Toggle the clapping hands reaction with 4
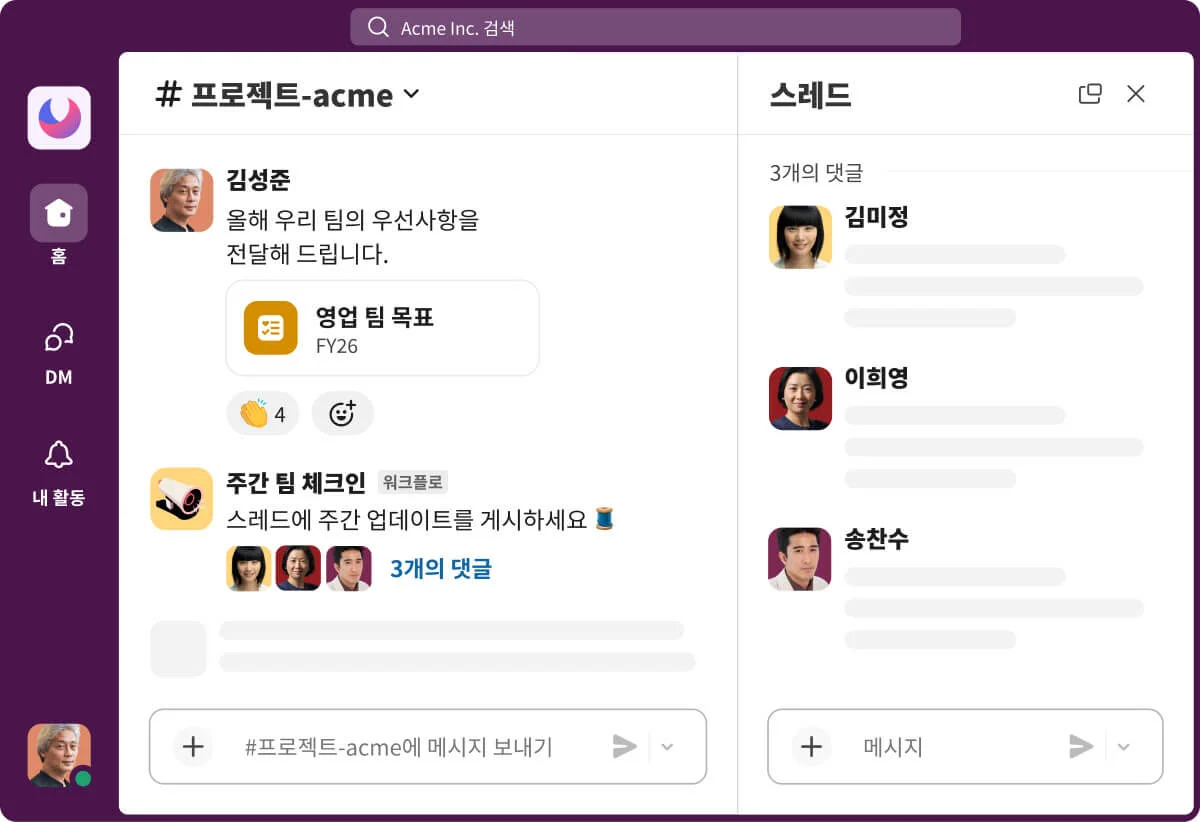 click(262, 413)
